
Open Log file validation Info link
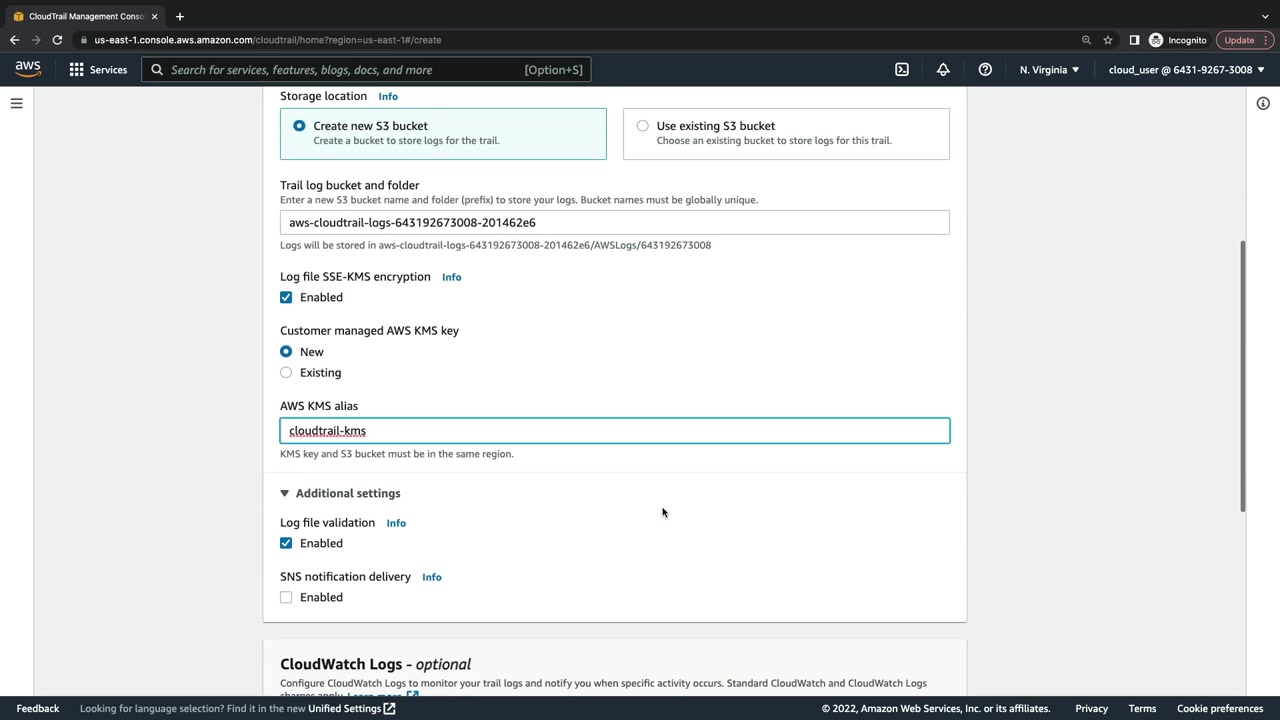(396, 523)
